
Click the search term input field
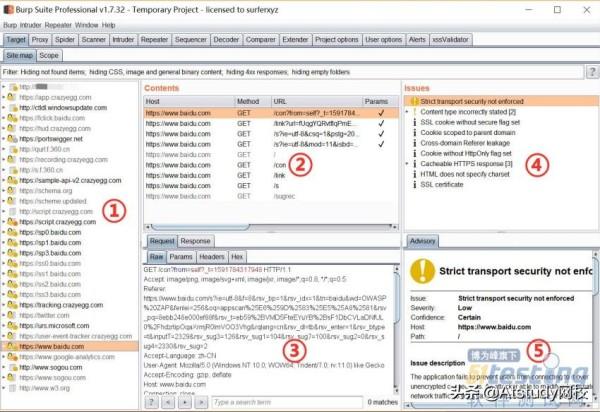click(287, 402)
